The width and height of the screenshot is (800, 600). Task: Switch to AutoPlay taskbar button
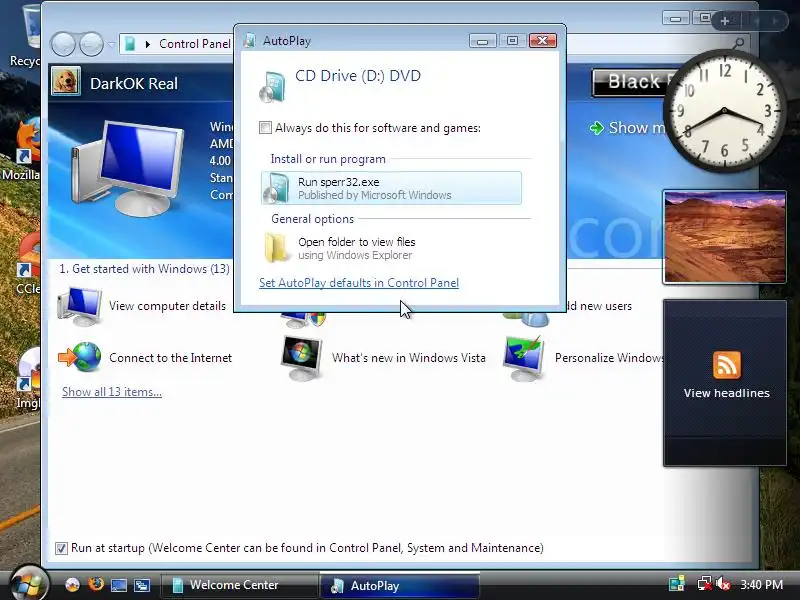point(399,586)
